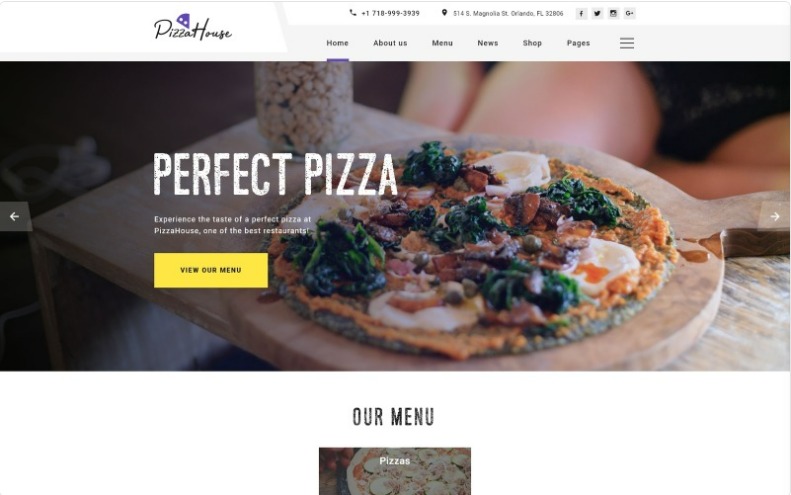
Task: Click the phone icon in header
Action: tap(353, 13)
